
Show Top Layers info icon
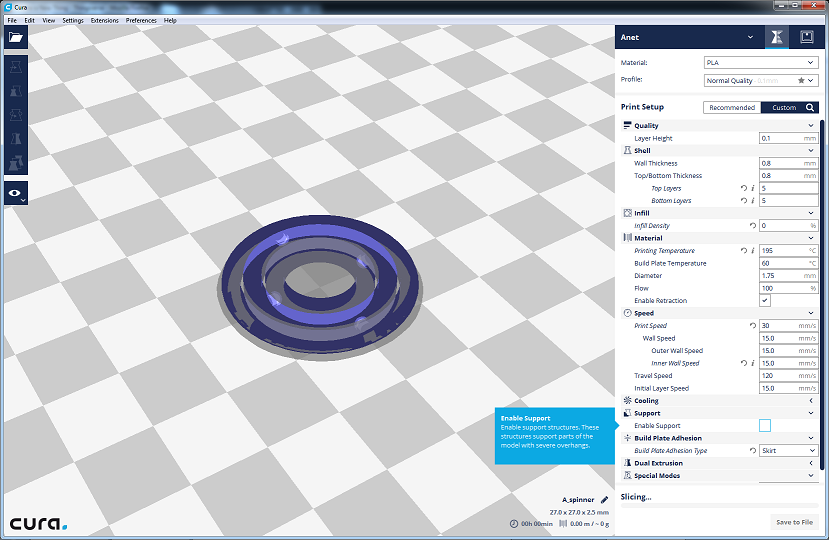753,188
